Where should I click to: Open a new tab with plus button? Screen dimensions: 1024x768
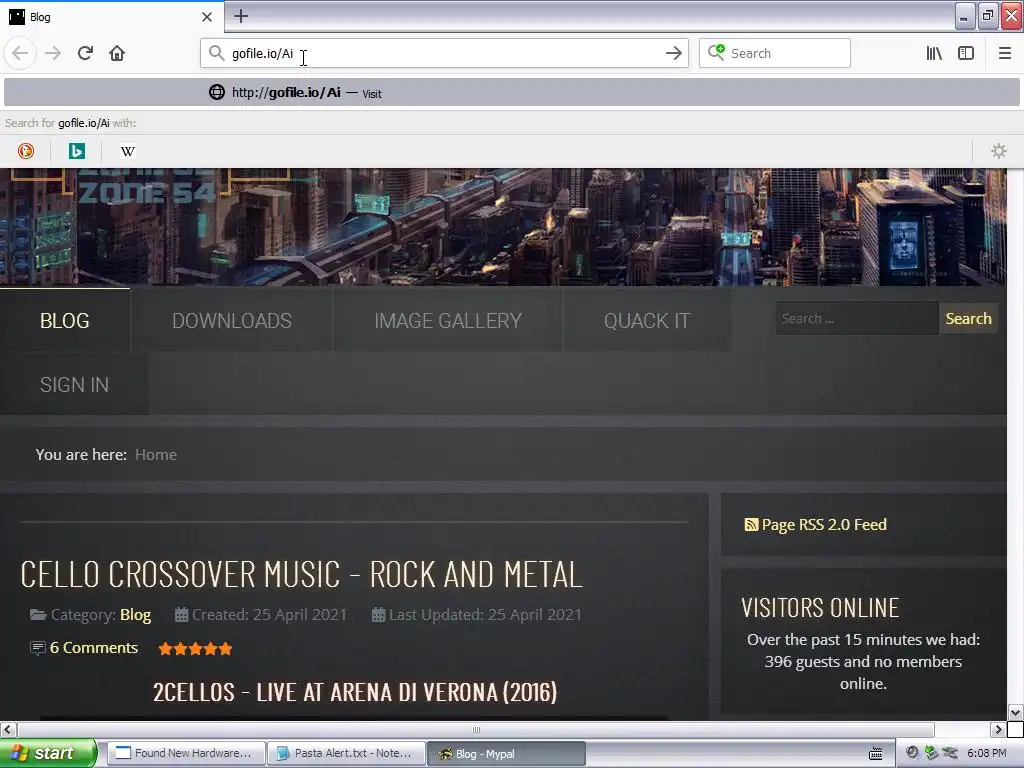point(241,16)
